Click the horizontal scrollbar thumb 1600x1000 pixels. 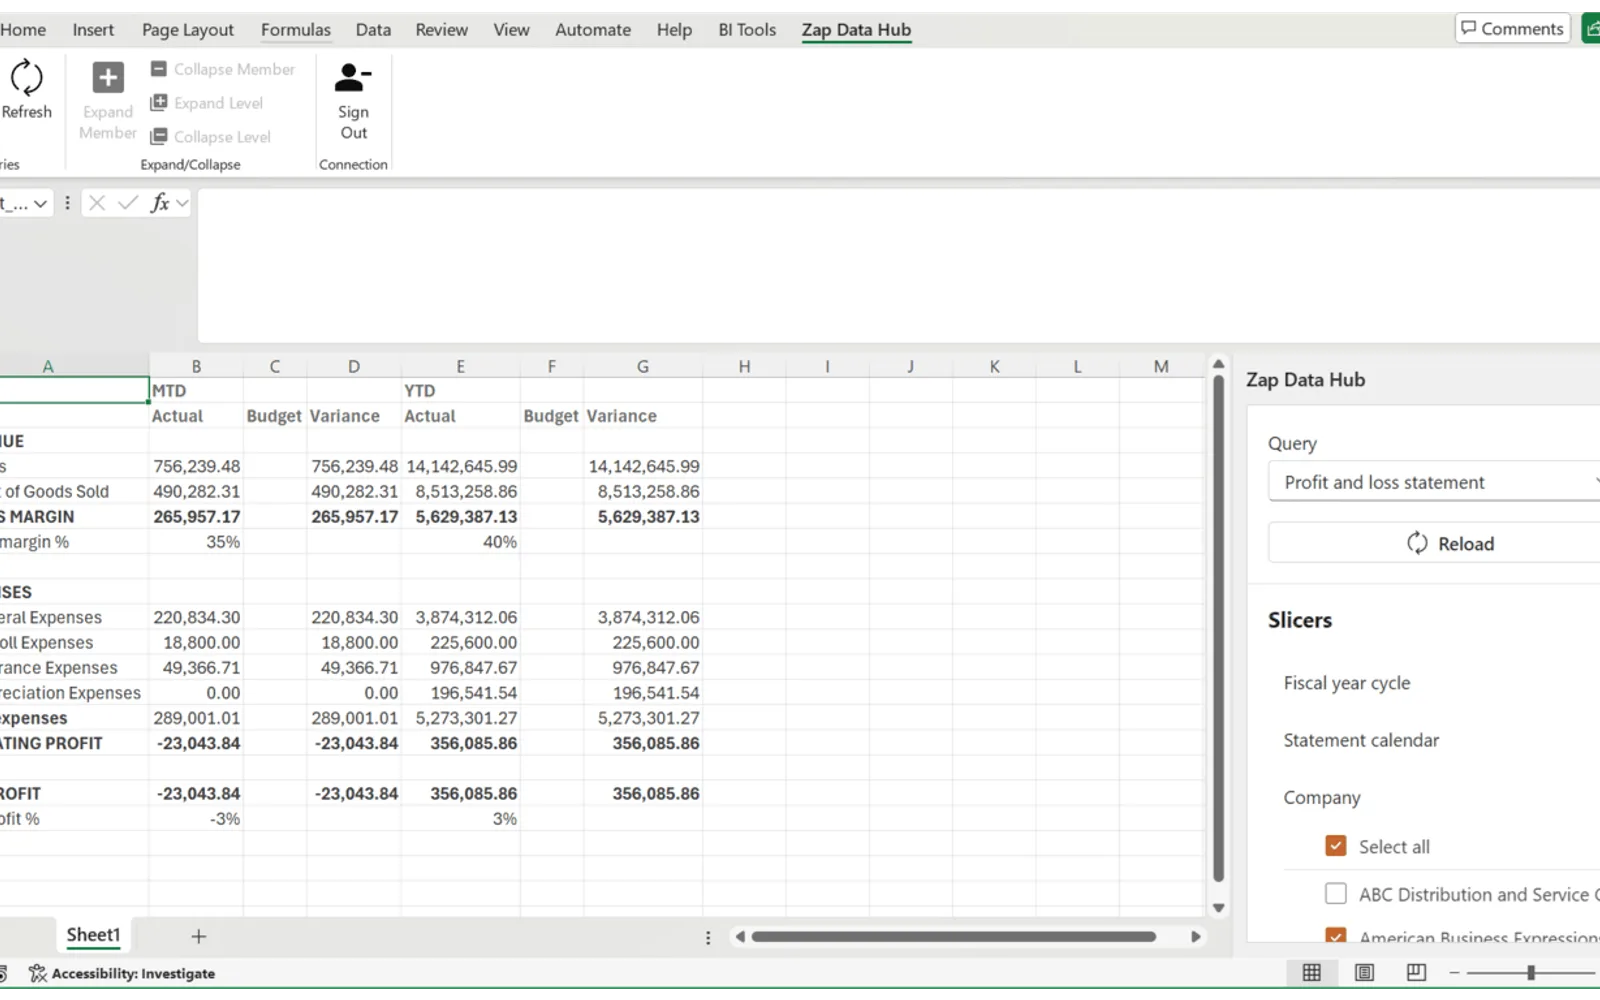coord(954,937)
